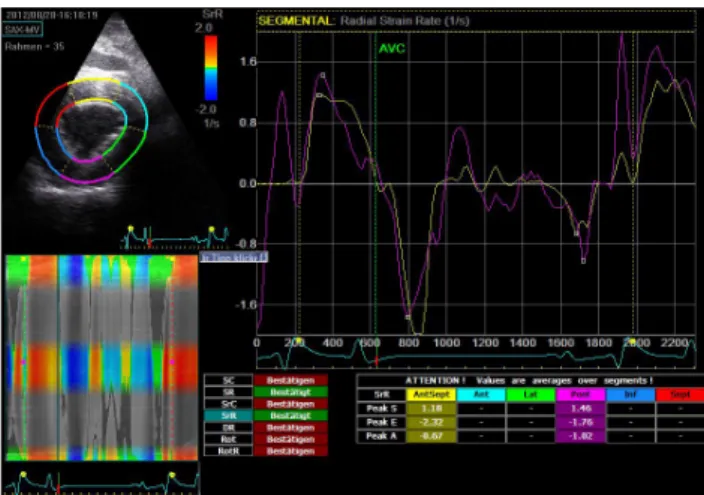The image size is (704, 495).
Task: Click the Peak A row label
Action: pyautogui.click(x=382, y=436)
